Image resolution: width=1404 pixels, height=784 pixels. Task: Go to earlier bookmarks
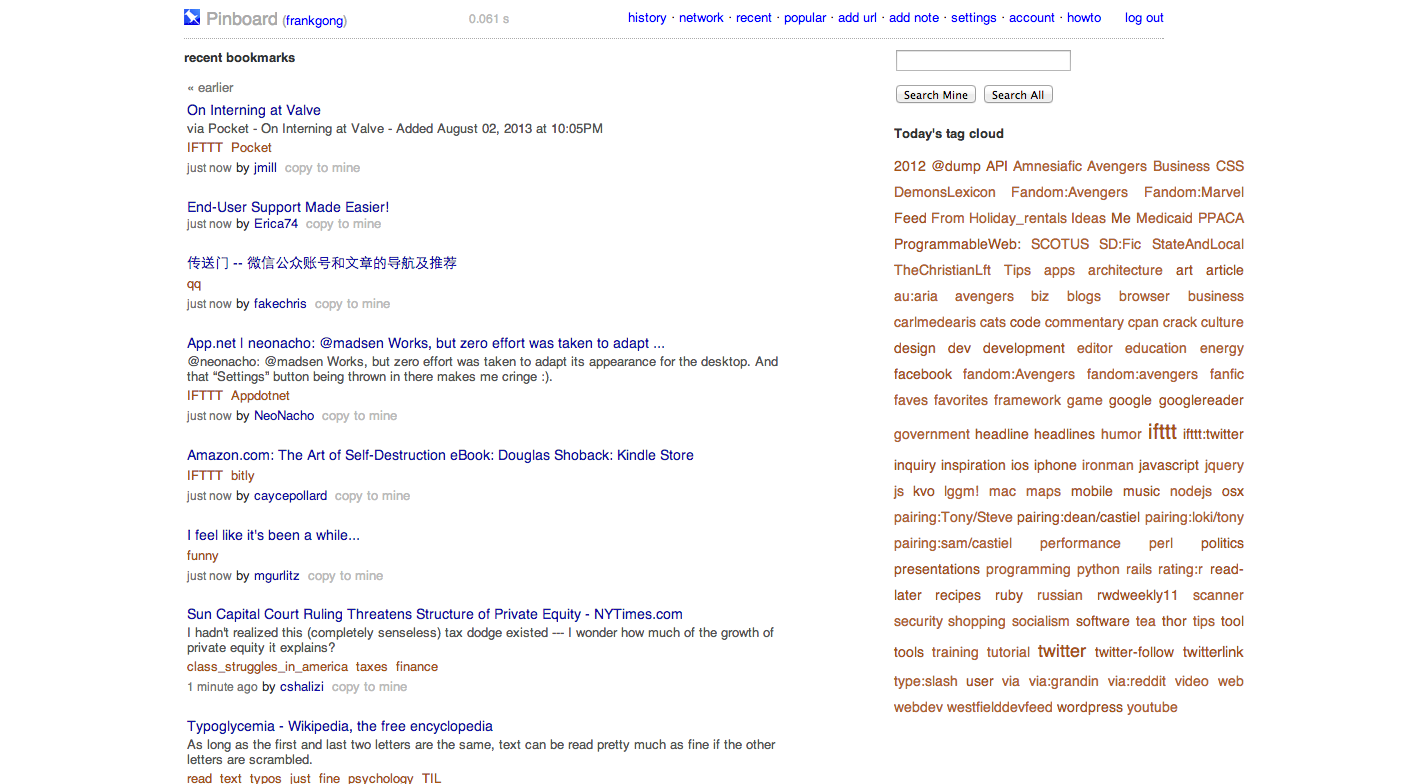coord(210,88)
